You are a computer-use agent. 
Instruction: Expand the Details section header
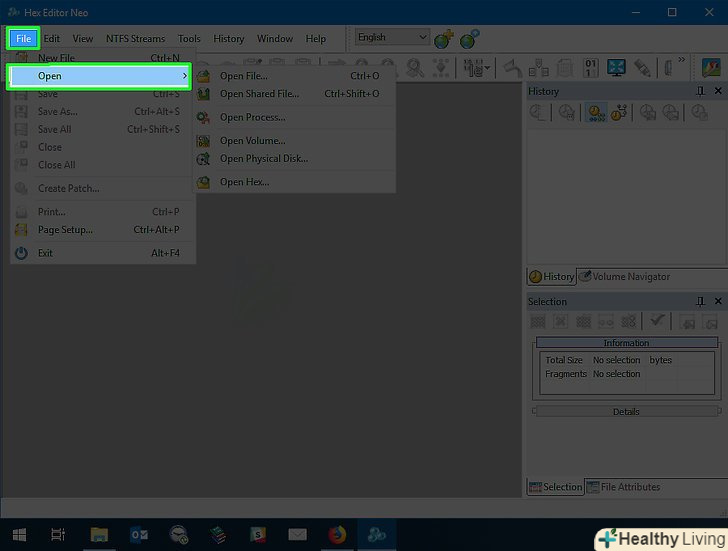click(x=626, y=411)
